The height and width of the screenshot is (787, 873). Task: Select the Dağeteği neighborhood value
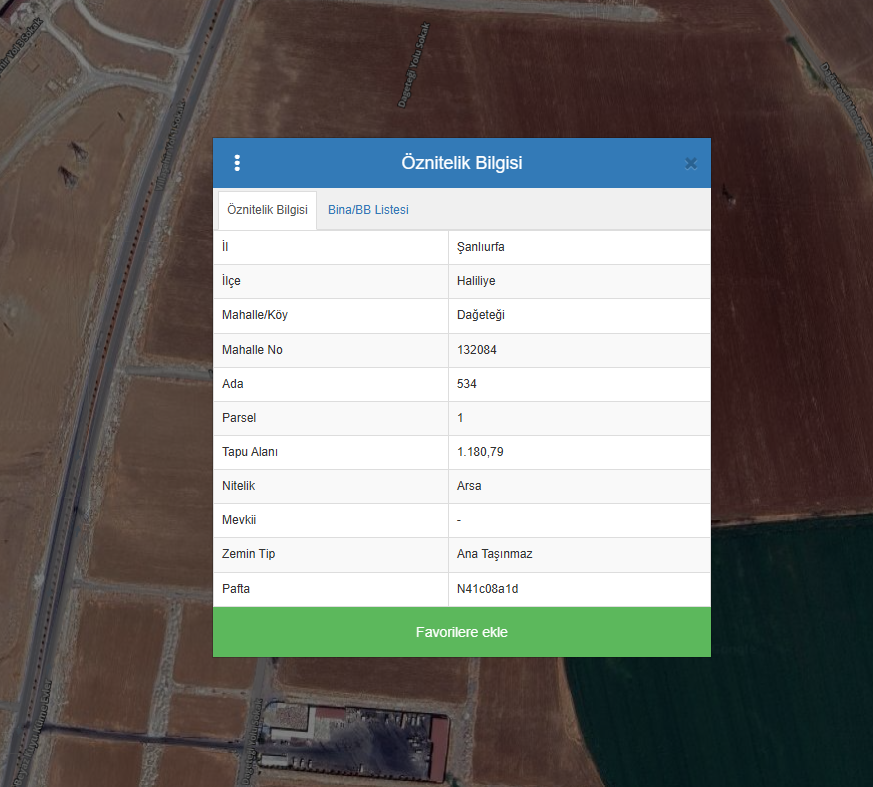481,315
